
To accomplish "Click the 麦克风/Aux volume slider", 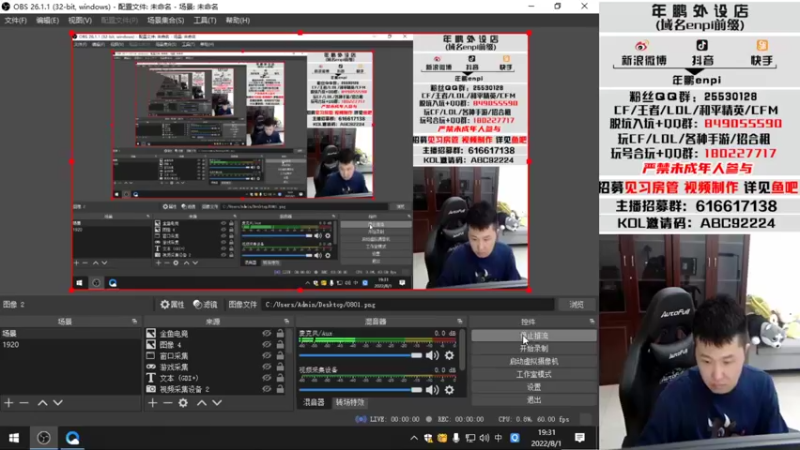I will [361, 356].
